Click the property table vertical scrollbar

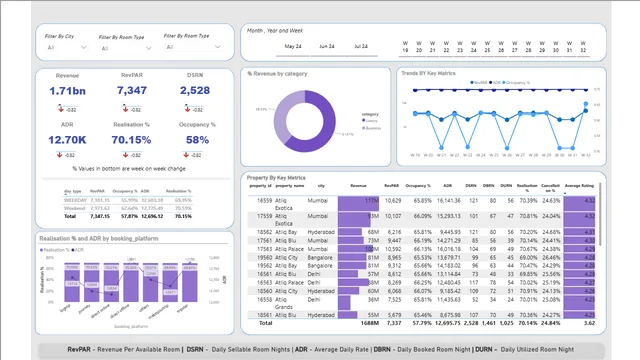(x=600, y=214)
